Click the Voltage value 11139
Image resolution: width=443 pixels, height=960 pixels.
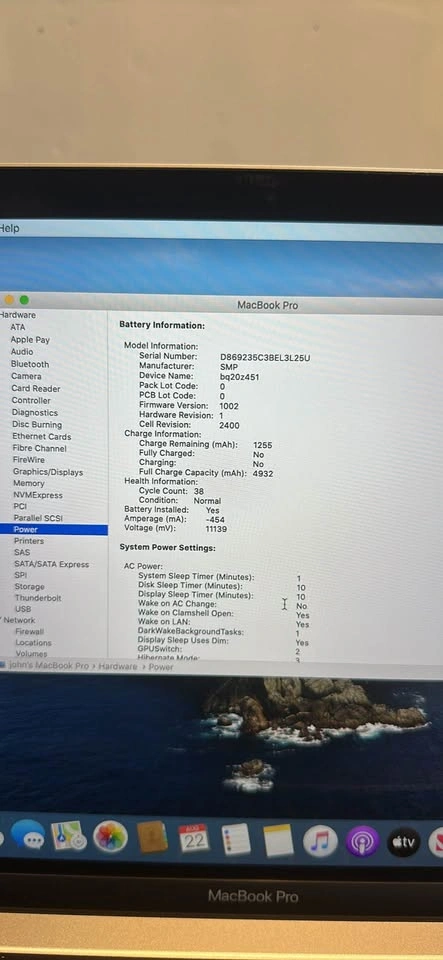(x=216, y=529)
